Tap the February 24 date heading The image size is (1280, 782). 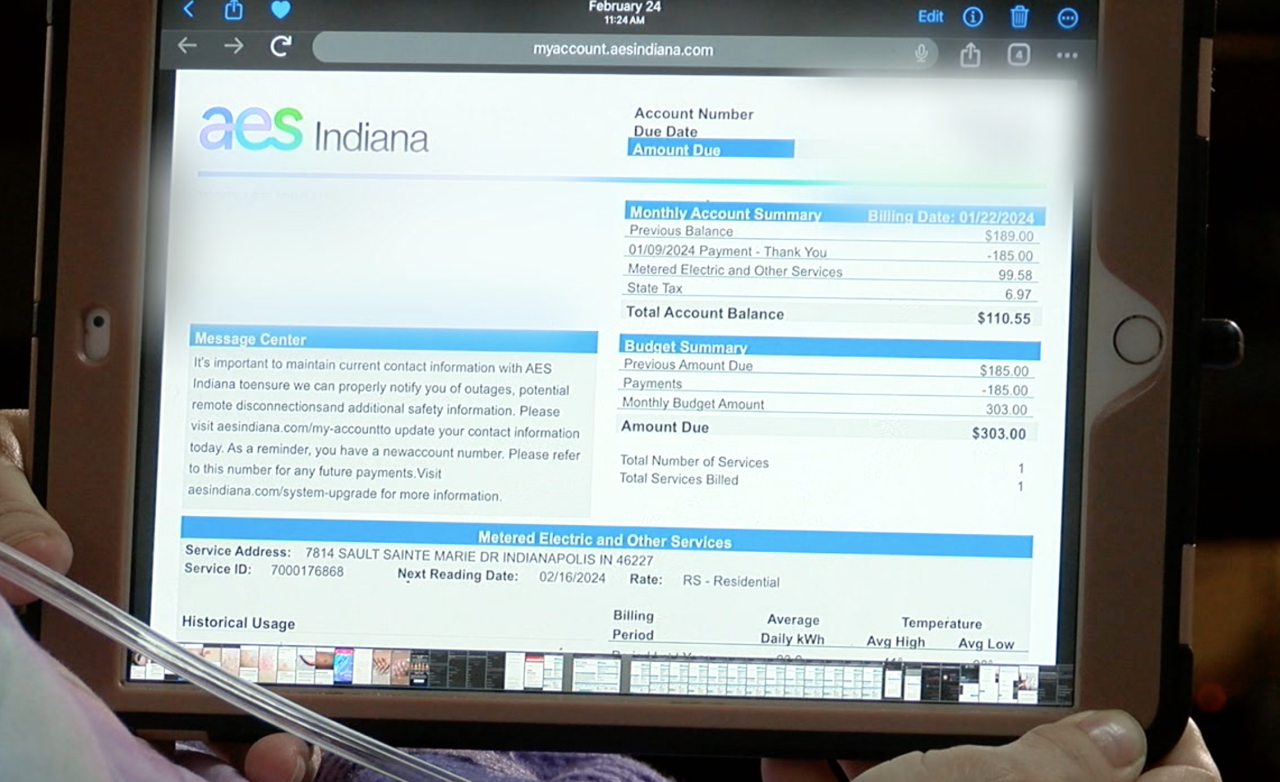tap(624, 7)
